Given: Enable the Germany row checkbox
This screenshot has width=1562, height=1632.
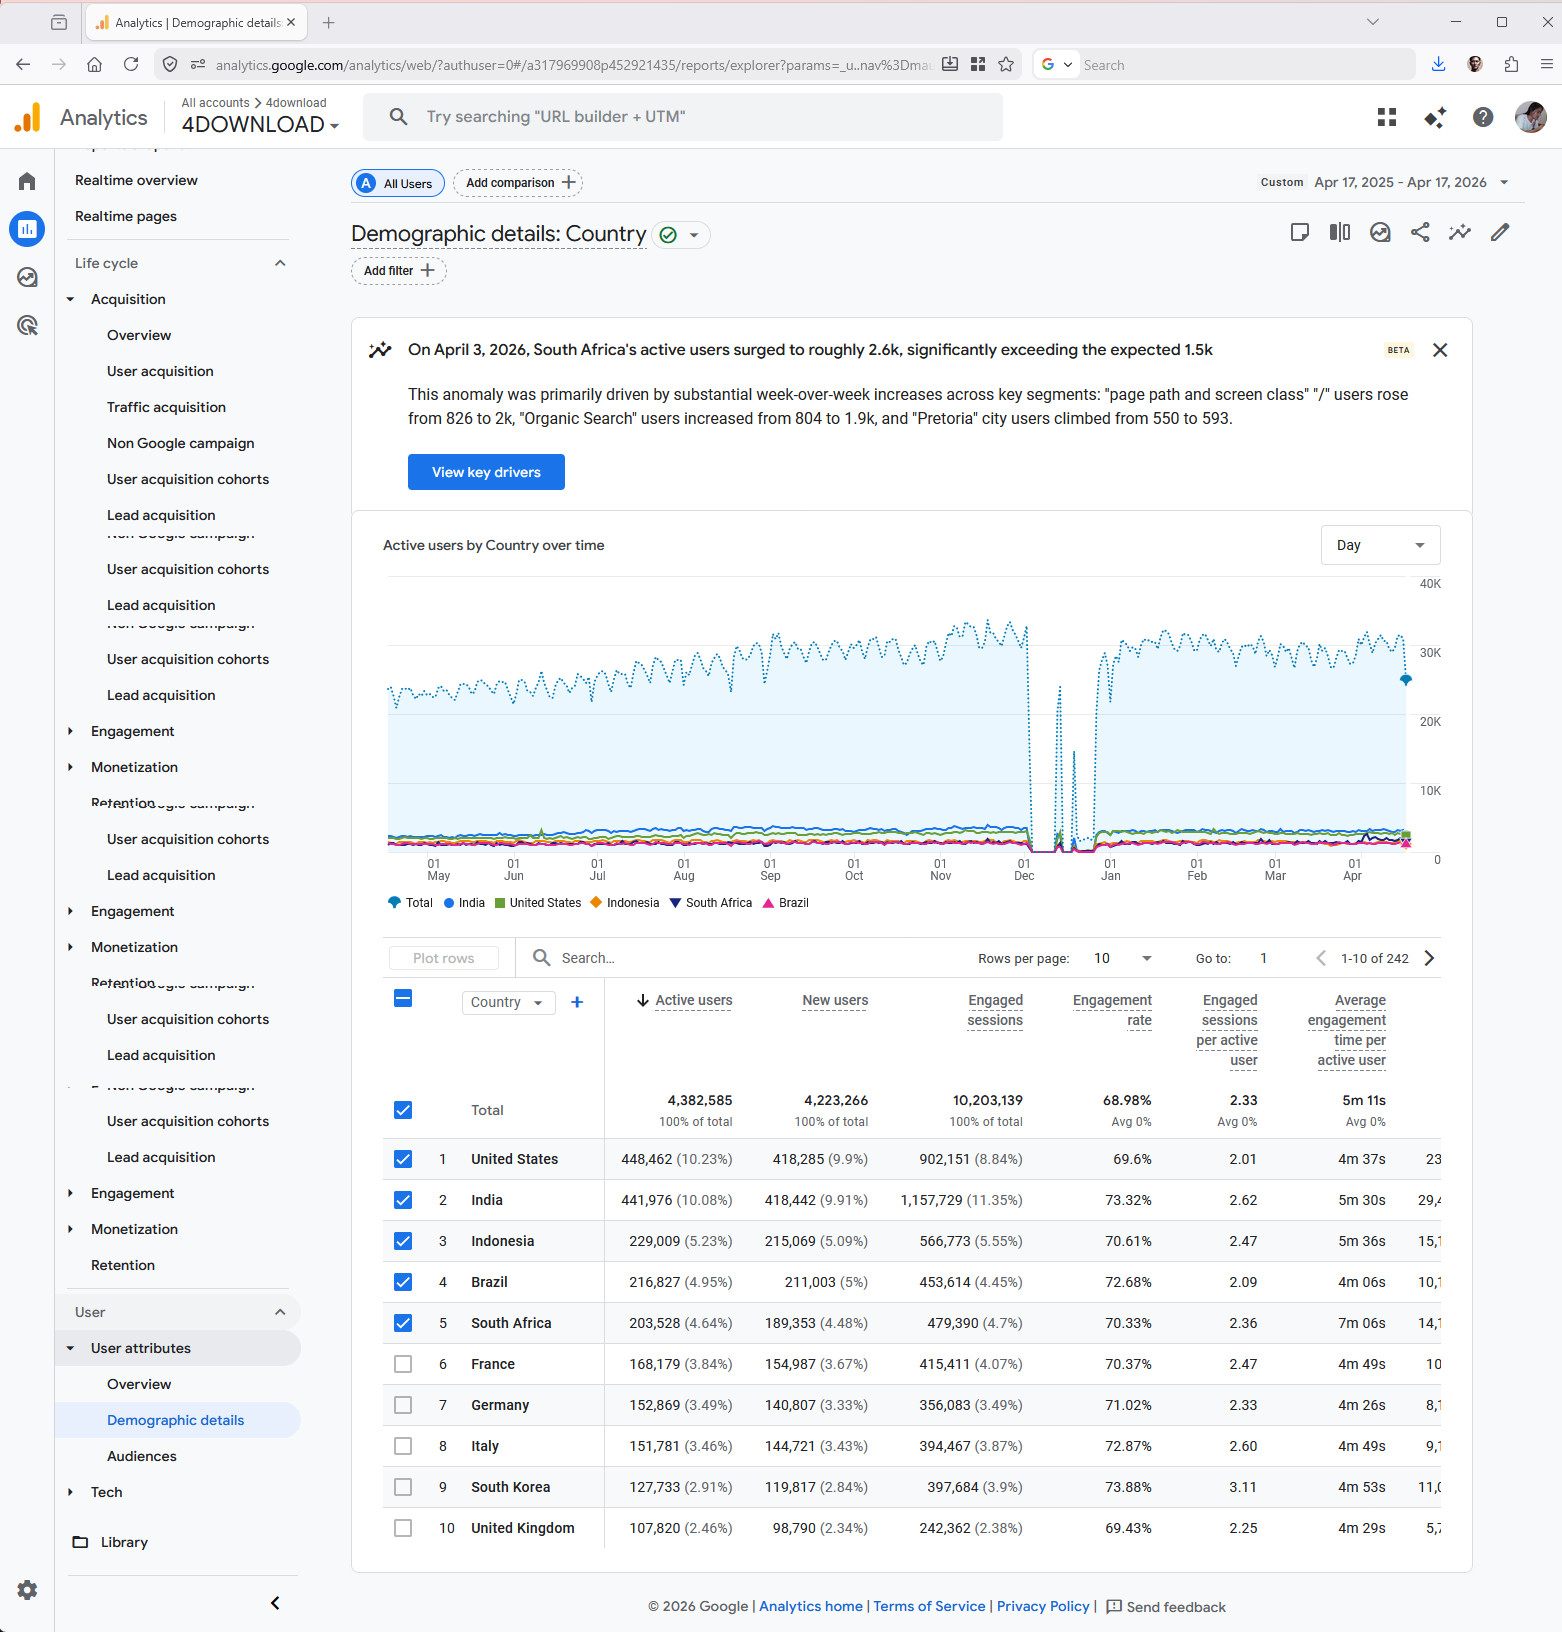Looking at the screenshot, I should coord(403,1405).
